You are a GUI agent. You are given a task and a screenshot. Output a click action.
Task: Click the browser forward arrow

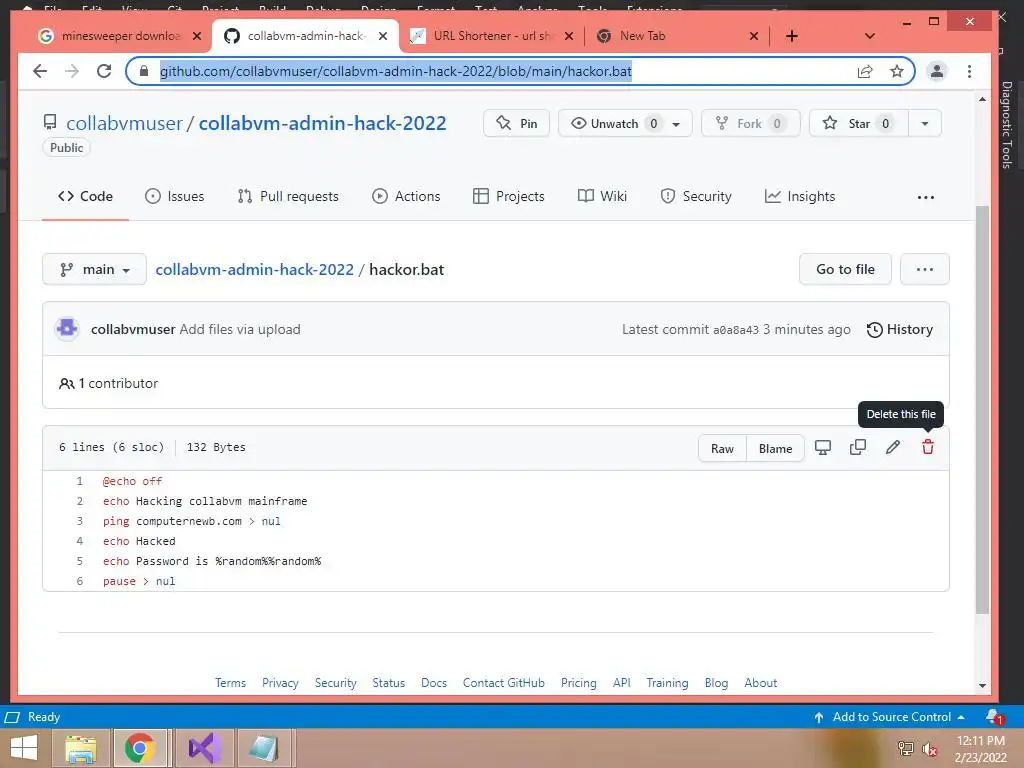coord(72,71)
